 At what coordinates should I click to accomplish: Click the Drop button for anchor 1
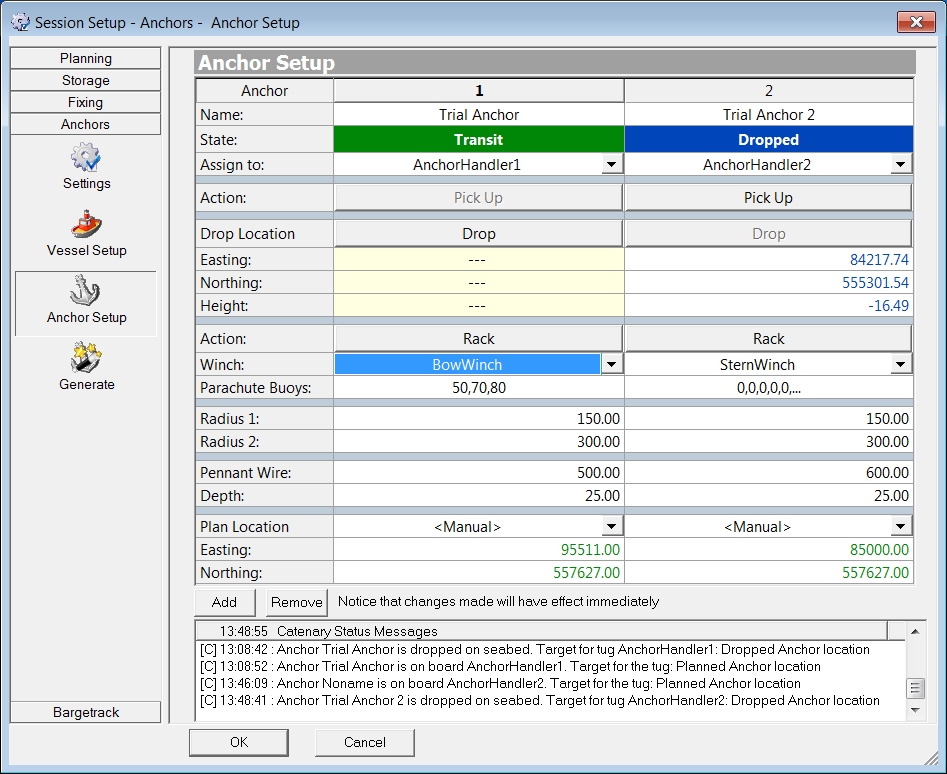point(478,234)
